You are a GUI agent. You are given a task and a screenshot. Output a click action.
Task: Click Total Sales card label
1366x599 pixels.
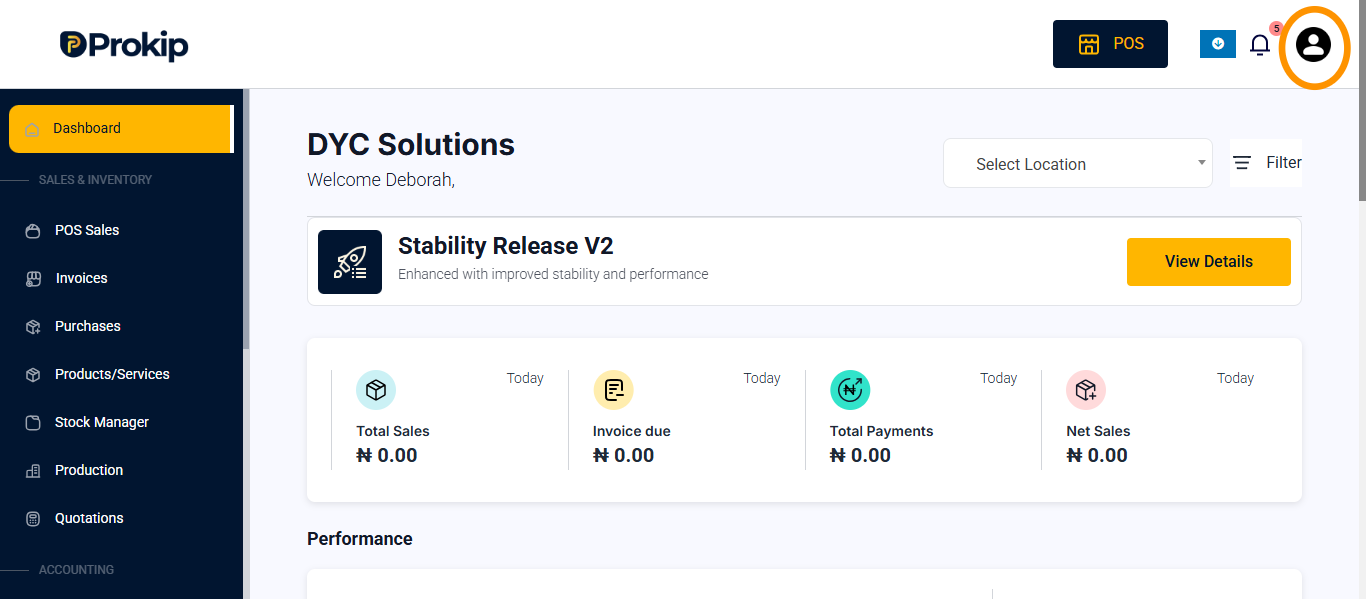pos(393,431)
